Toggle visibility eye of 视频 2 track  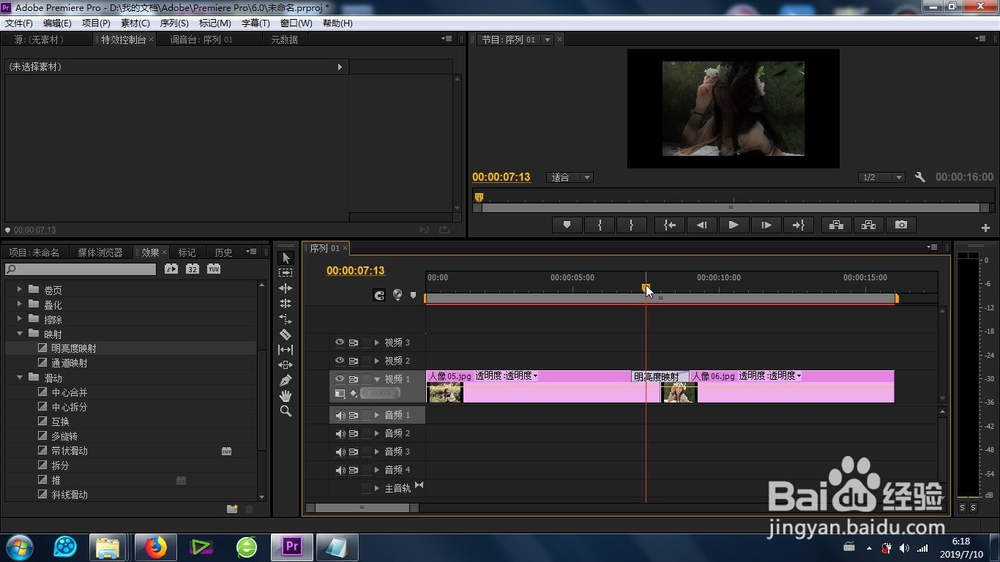tap(339, 360)
